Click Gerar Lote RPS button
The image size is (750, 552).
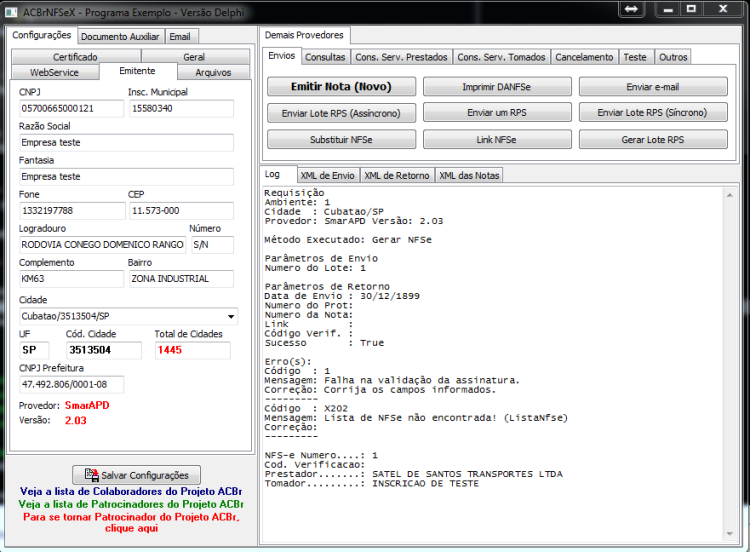tap(653, 139)
